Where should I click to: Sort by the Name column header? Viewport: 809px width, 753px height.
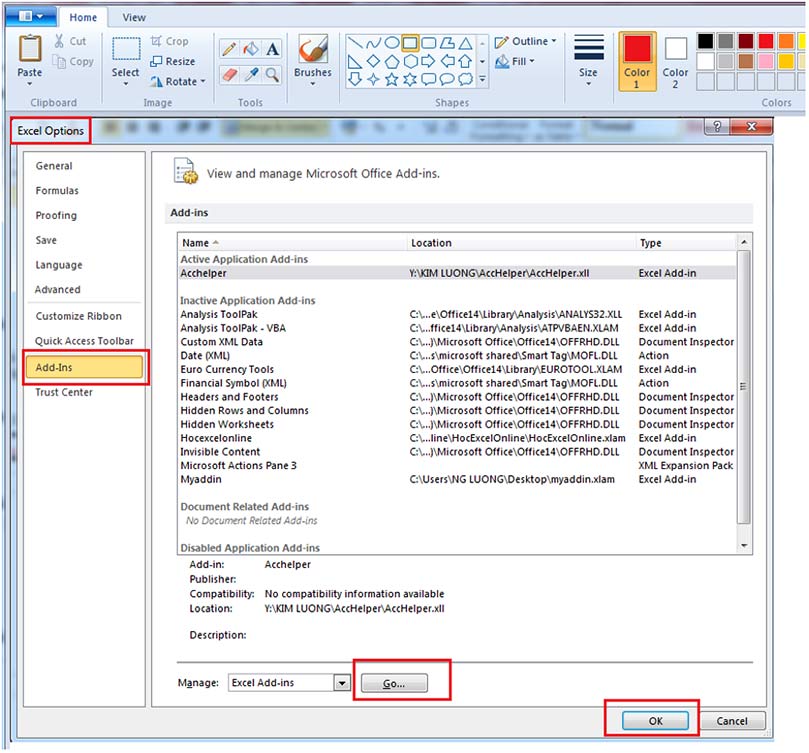coord(293,243)
